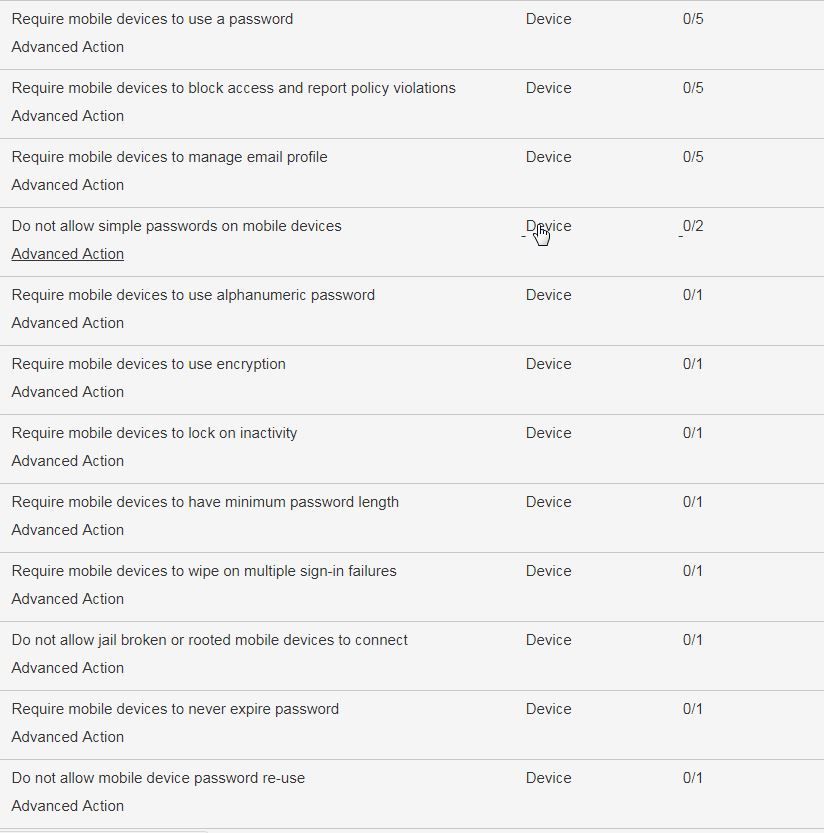Click Advanced Action under jail broken devices rule
Screen dimensions: 824x833
[x=67, y=668]
